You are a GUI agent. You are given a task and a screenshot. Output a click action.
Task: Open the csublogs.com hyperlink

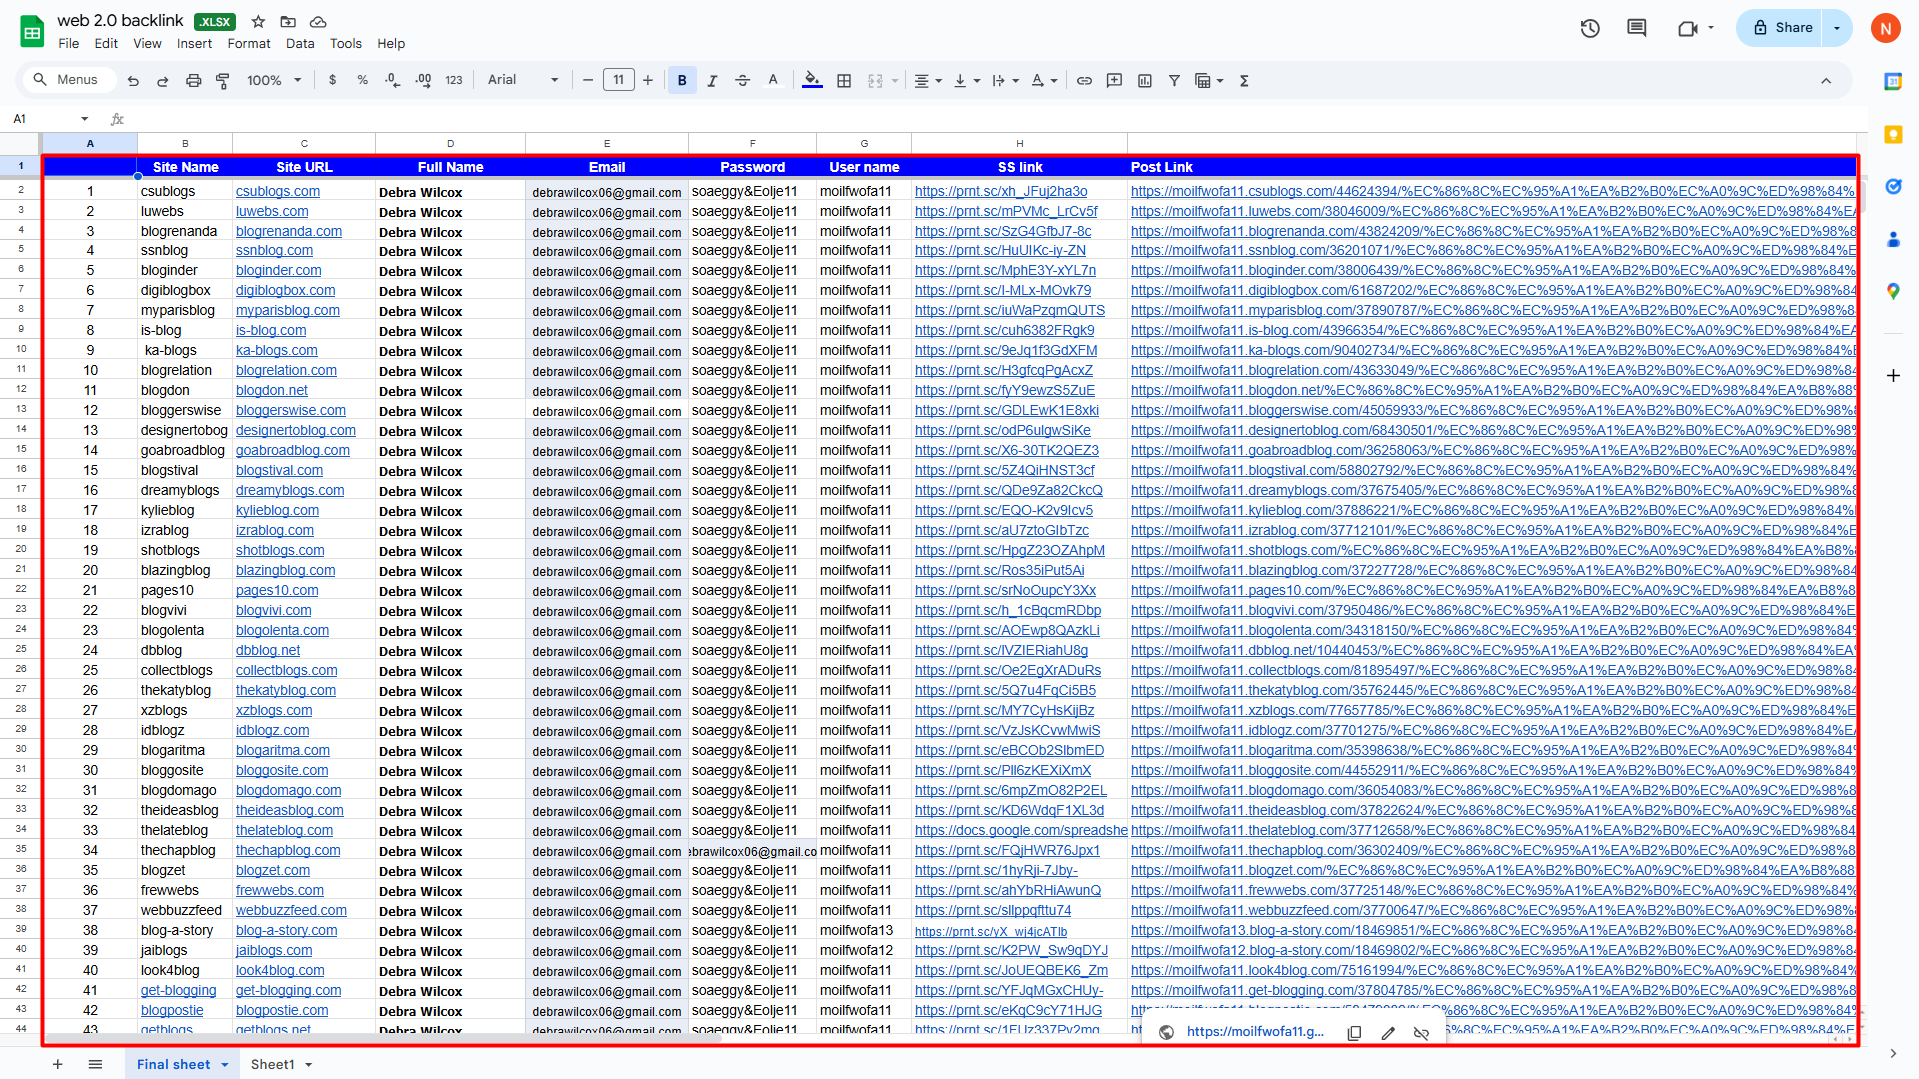[277, 191]
